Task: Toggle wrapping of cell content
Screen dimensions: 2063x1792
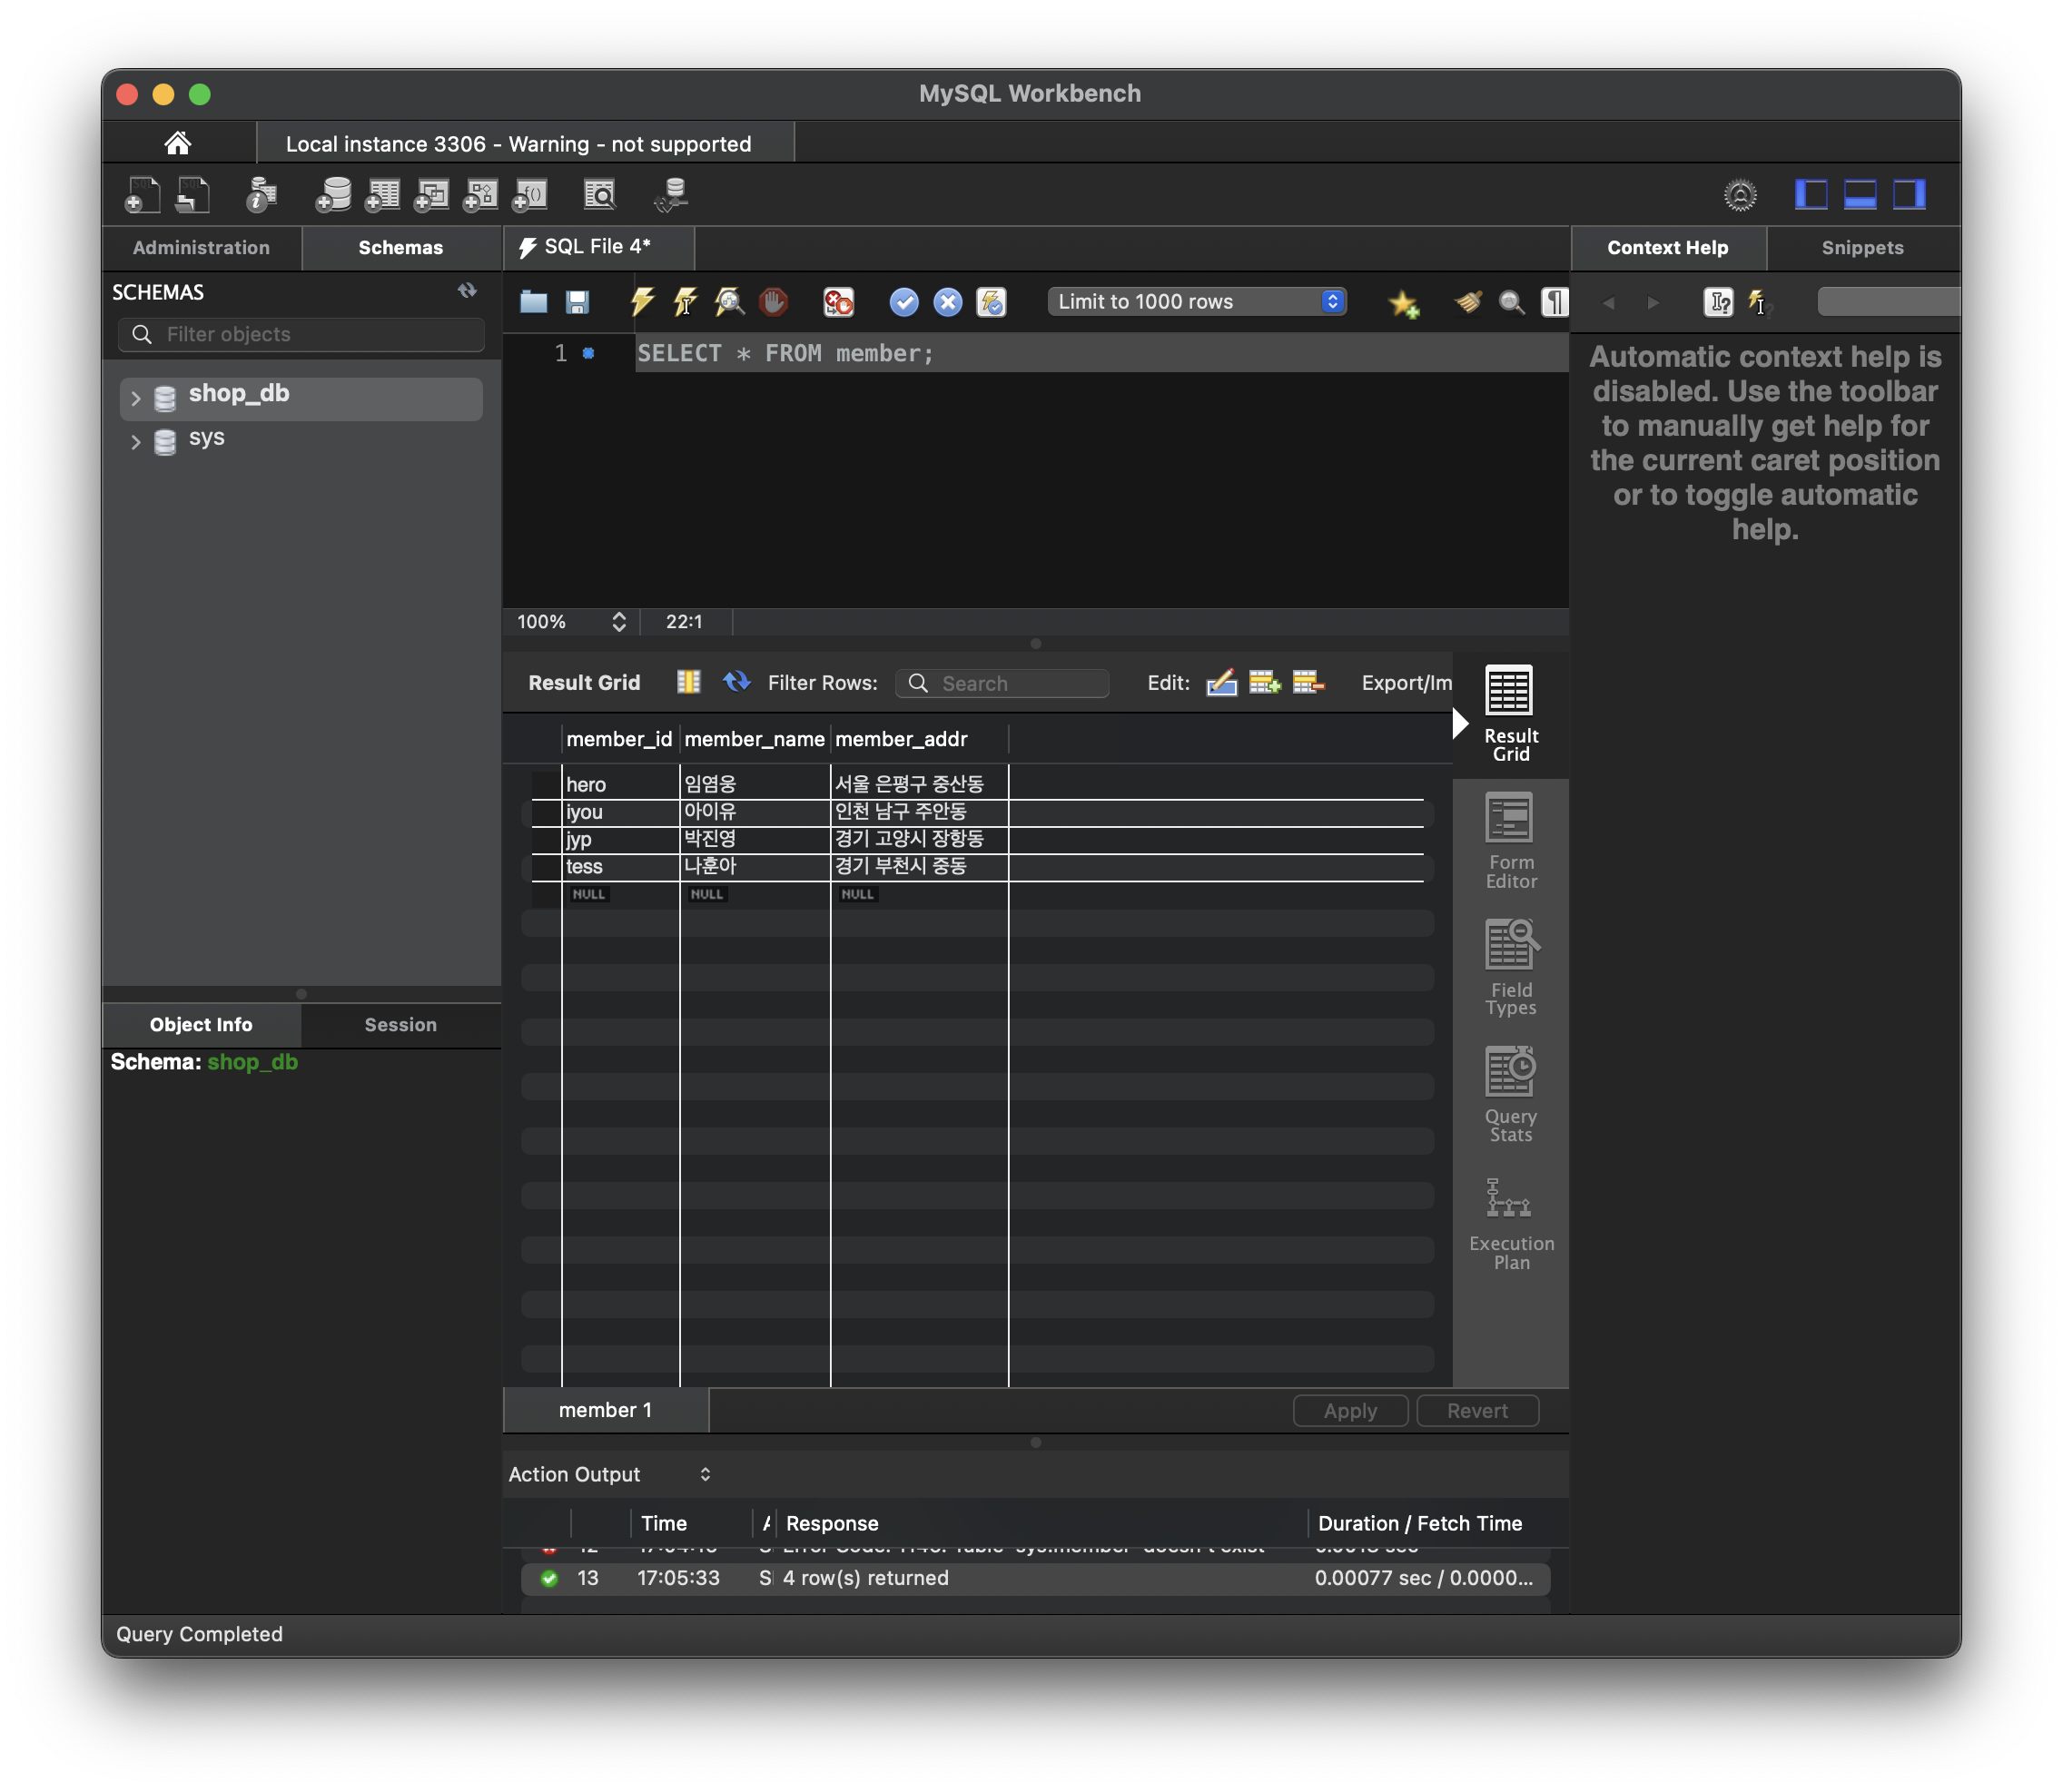Action: coord(688,682)
